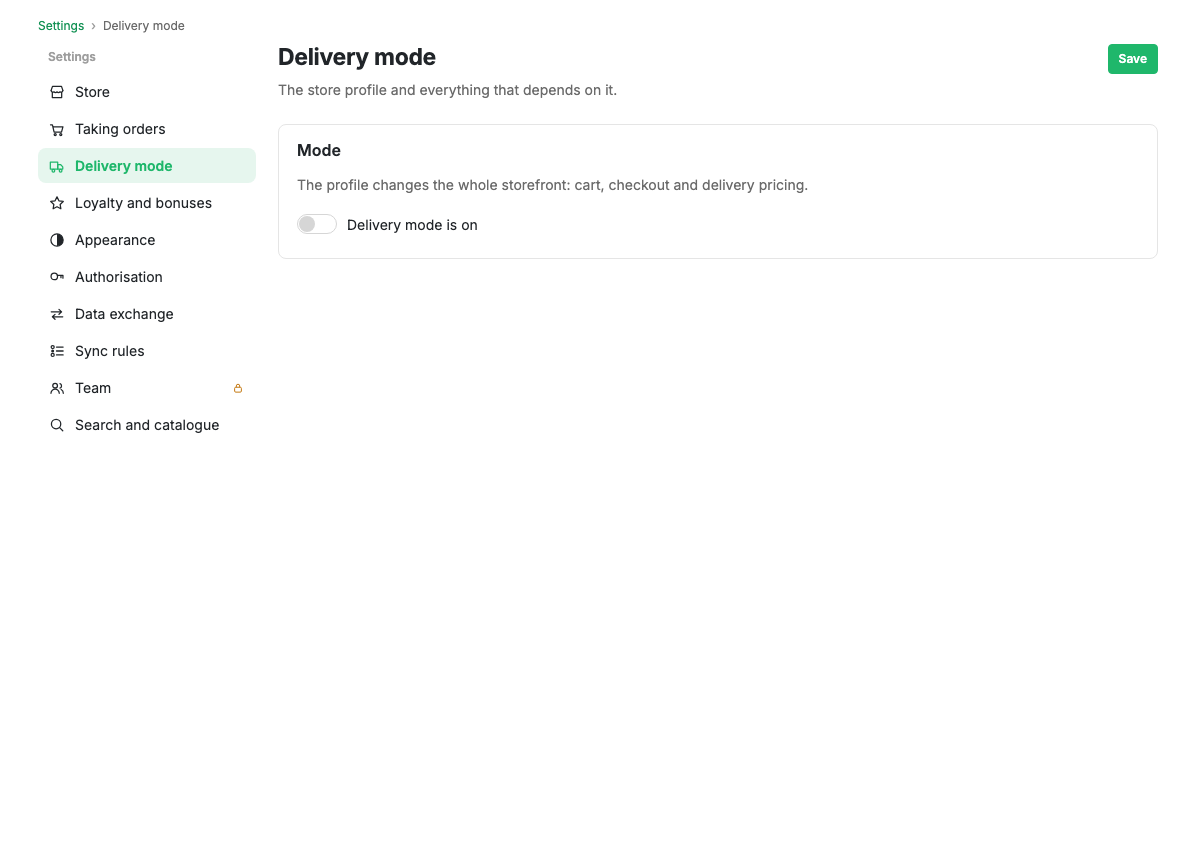Open Team settings label
1196x848 pixels.
pos(93,388)
